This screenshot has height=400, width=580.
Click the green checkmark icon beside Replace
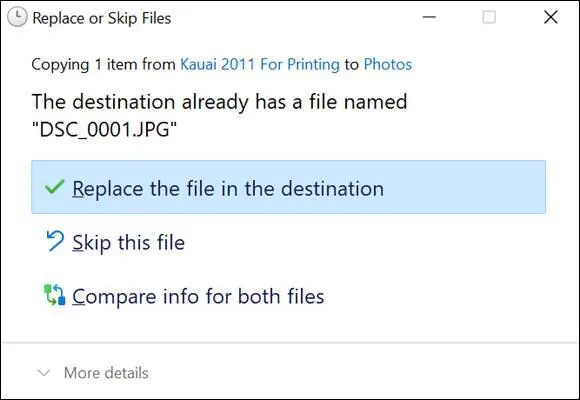(54, 187)
